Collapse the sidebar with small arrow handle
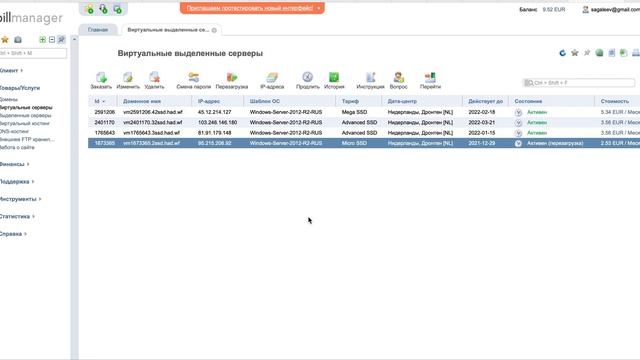Viewport: 640px width, 360px height. click(x=74, y=40)
